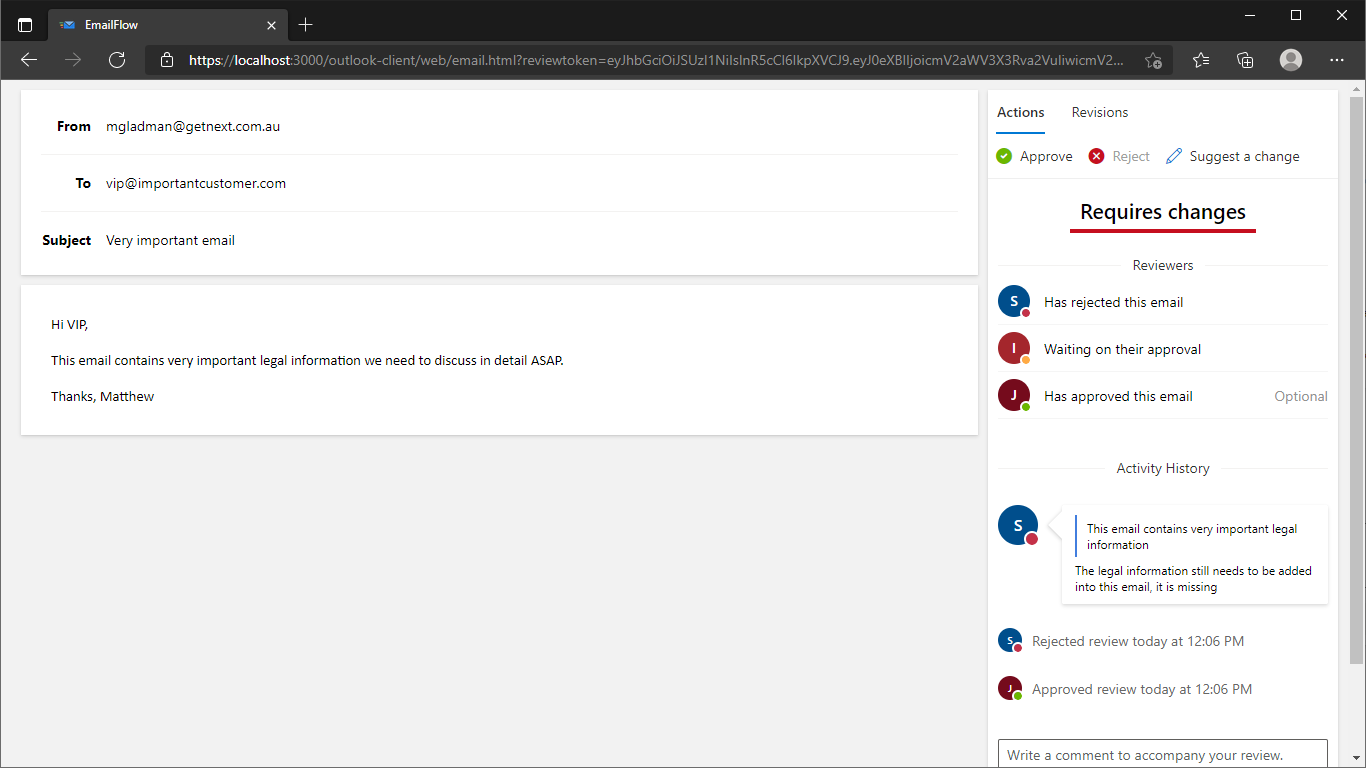
Task: Click reviewer I avatar awaiting approval
Action: [x=1014, y=349]
